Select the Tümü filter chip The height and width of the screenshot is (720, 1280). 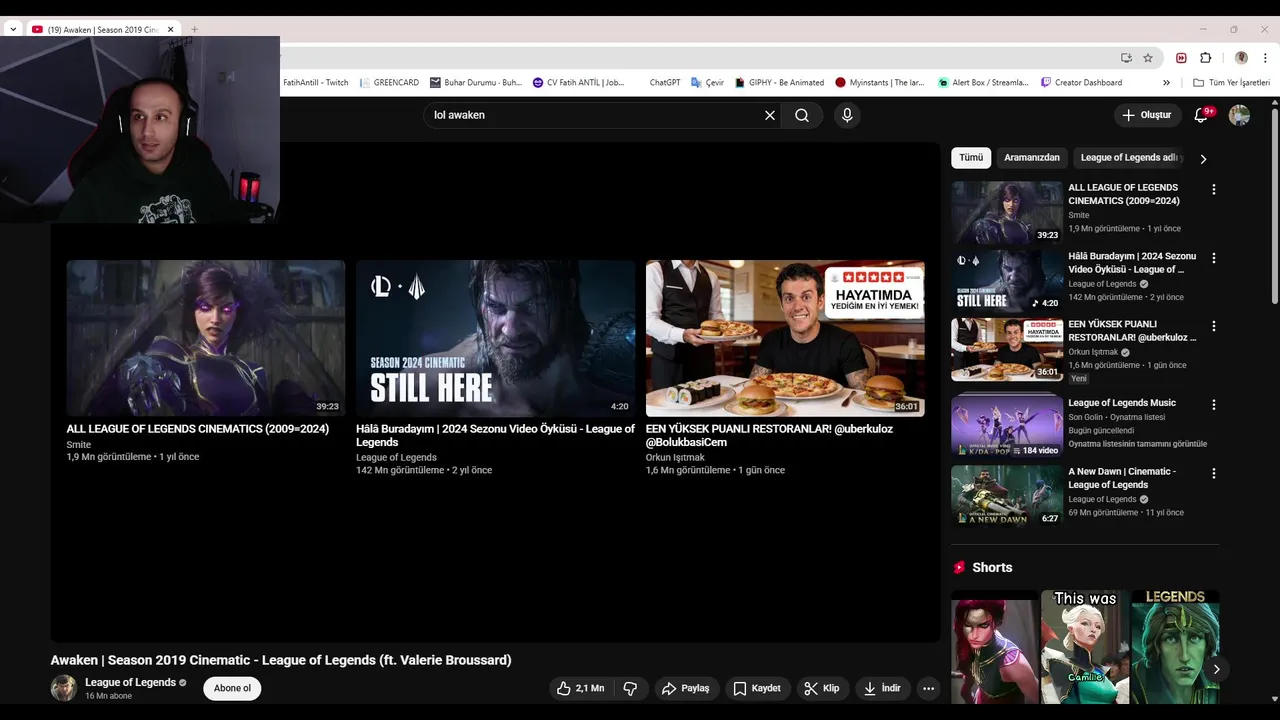tap(971, 157)
